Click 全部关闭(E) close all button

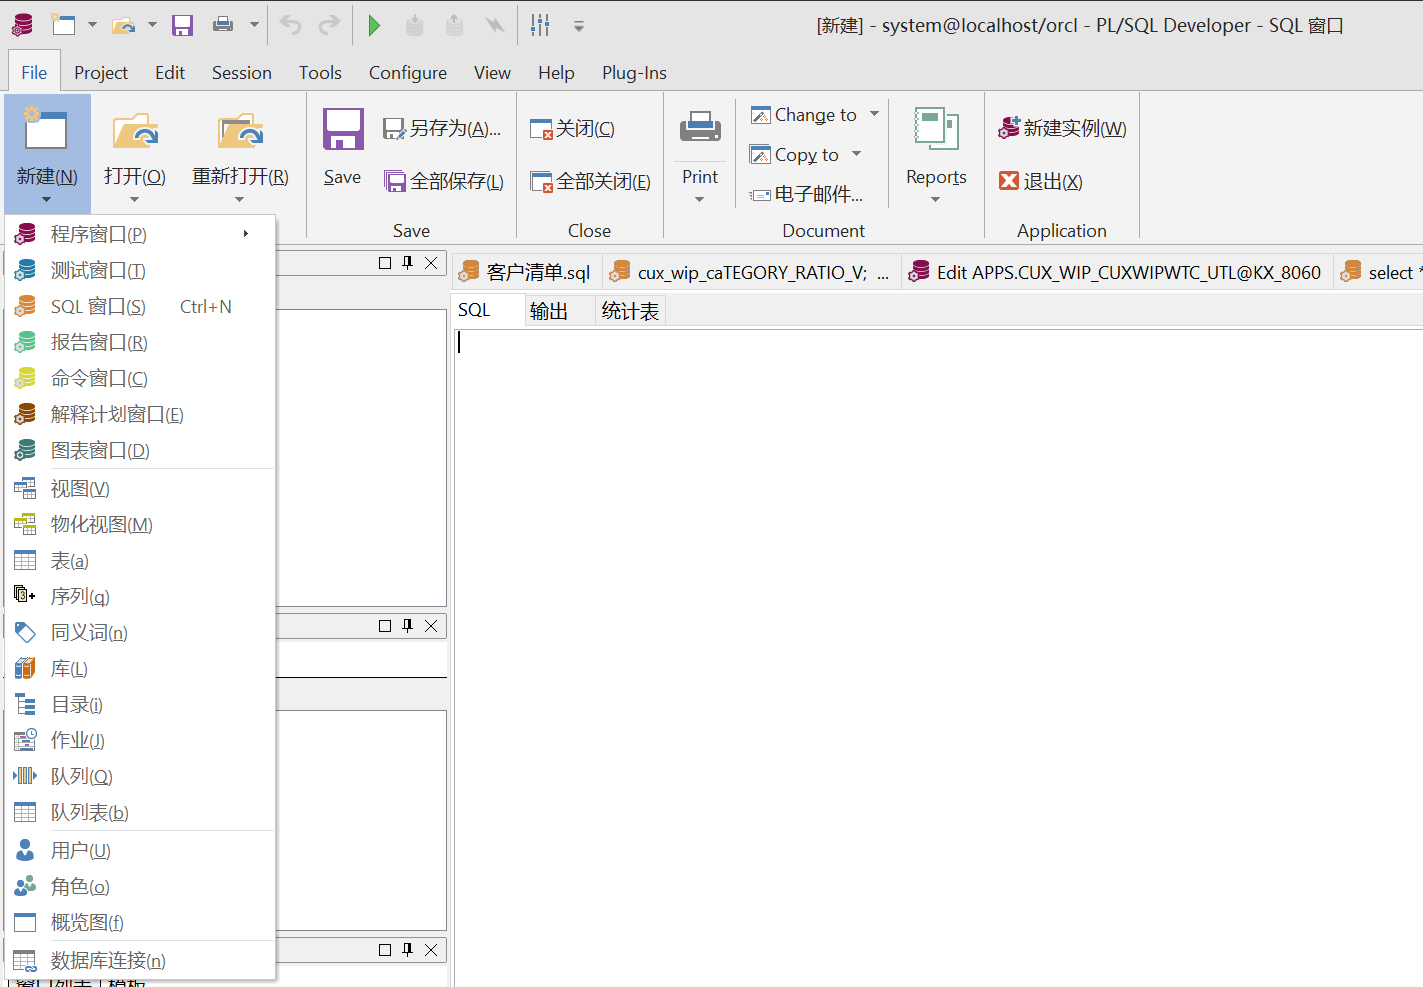(x=590, y=181)
